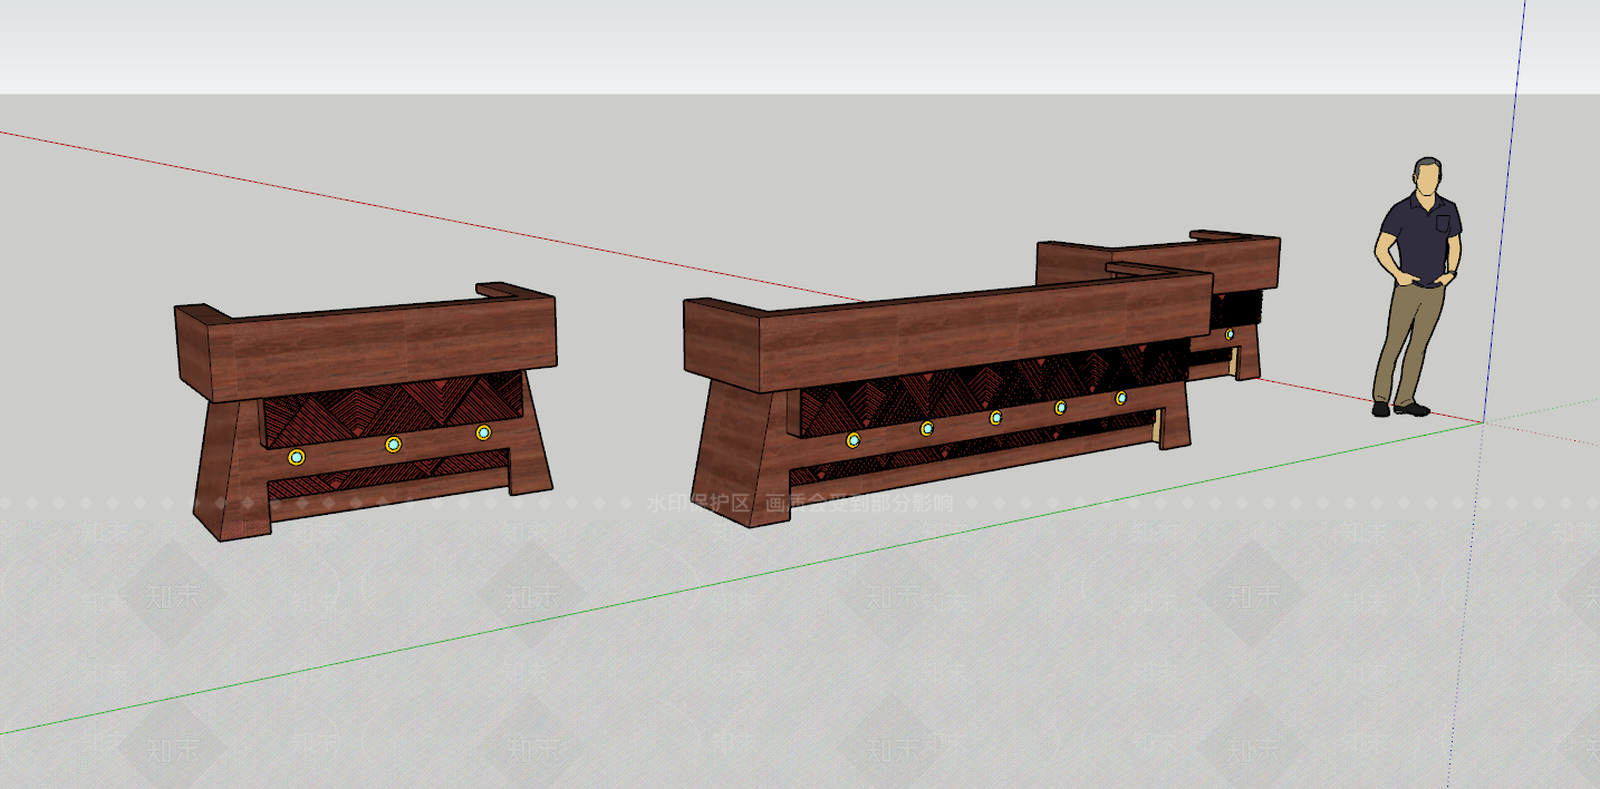
Task: Click the right stud on the left bench
Action: pyautogui.click(x=483, y=433)
